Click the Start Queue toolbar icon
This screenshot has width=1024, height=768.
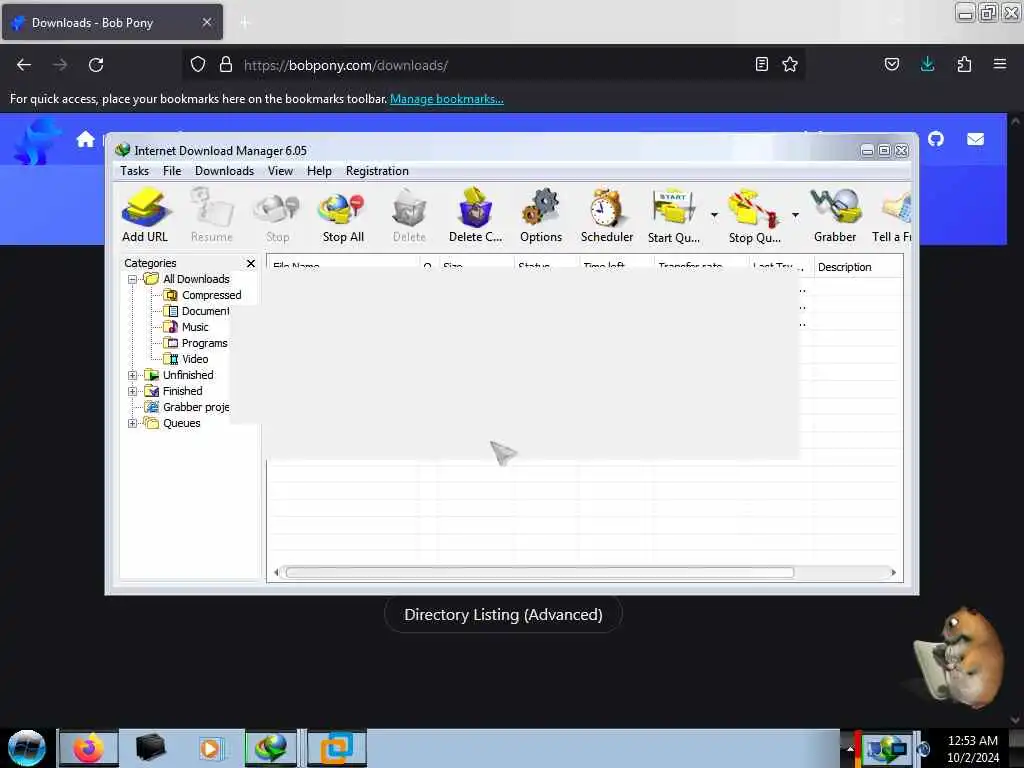pos(673,216)
